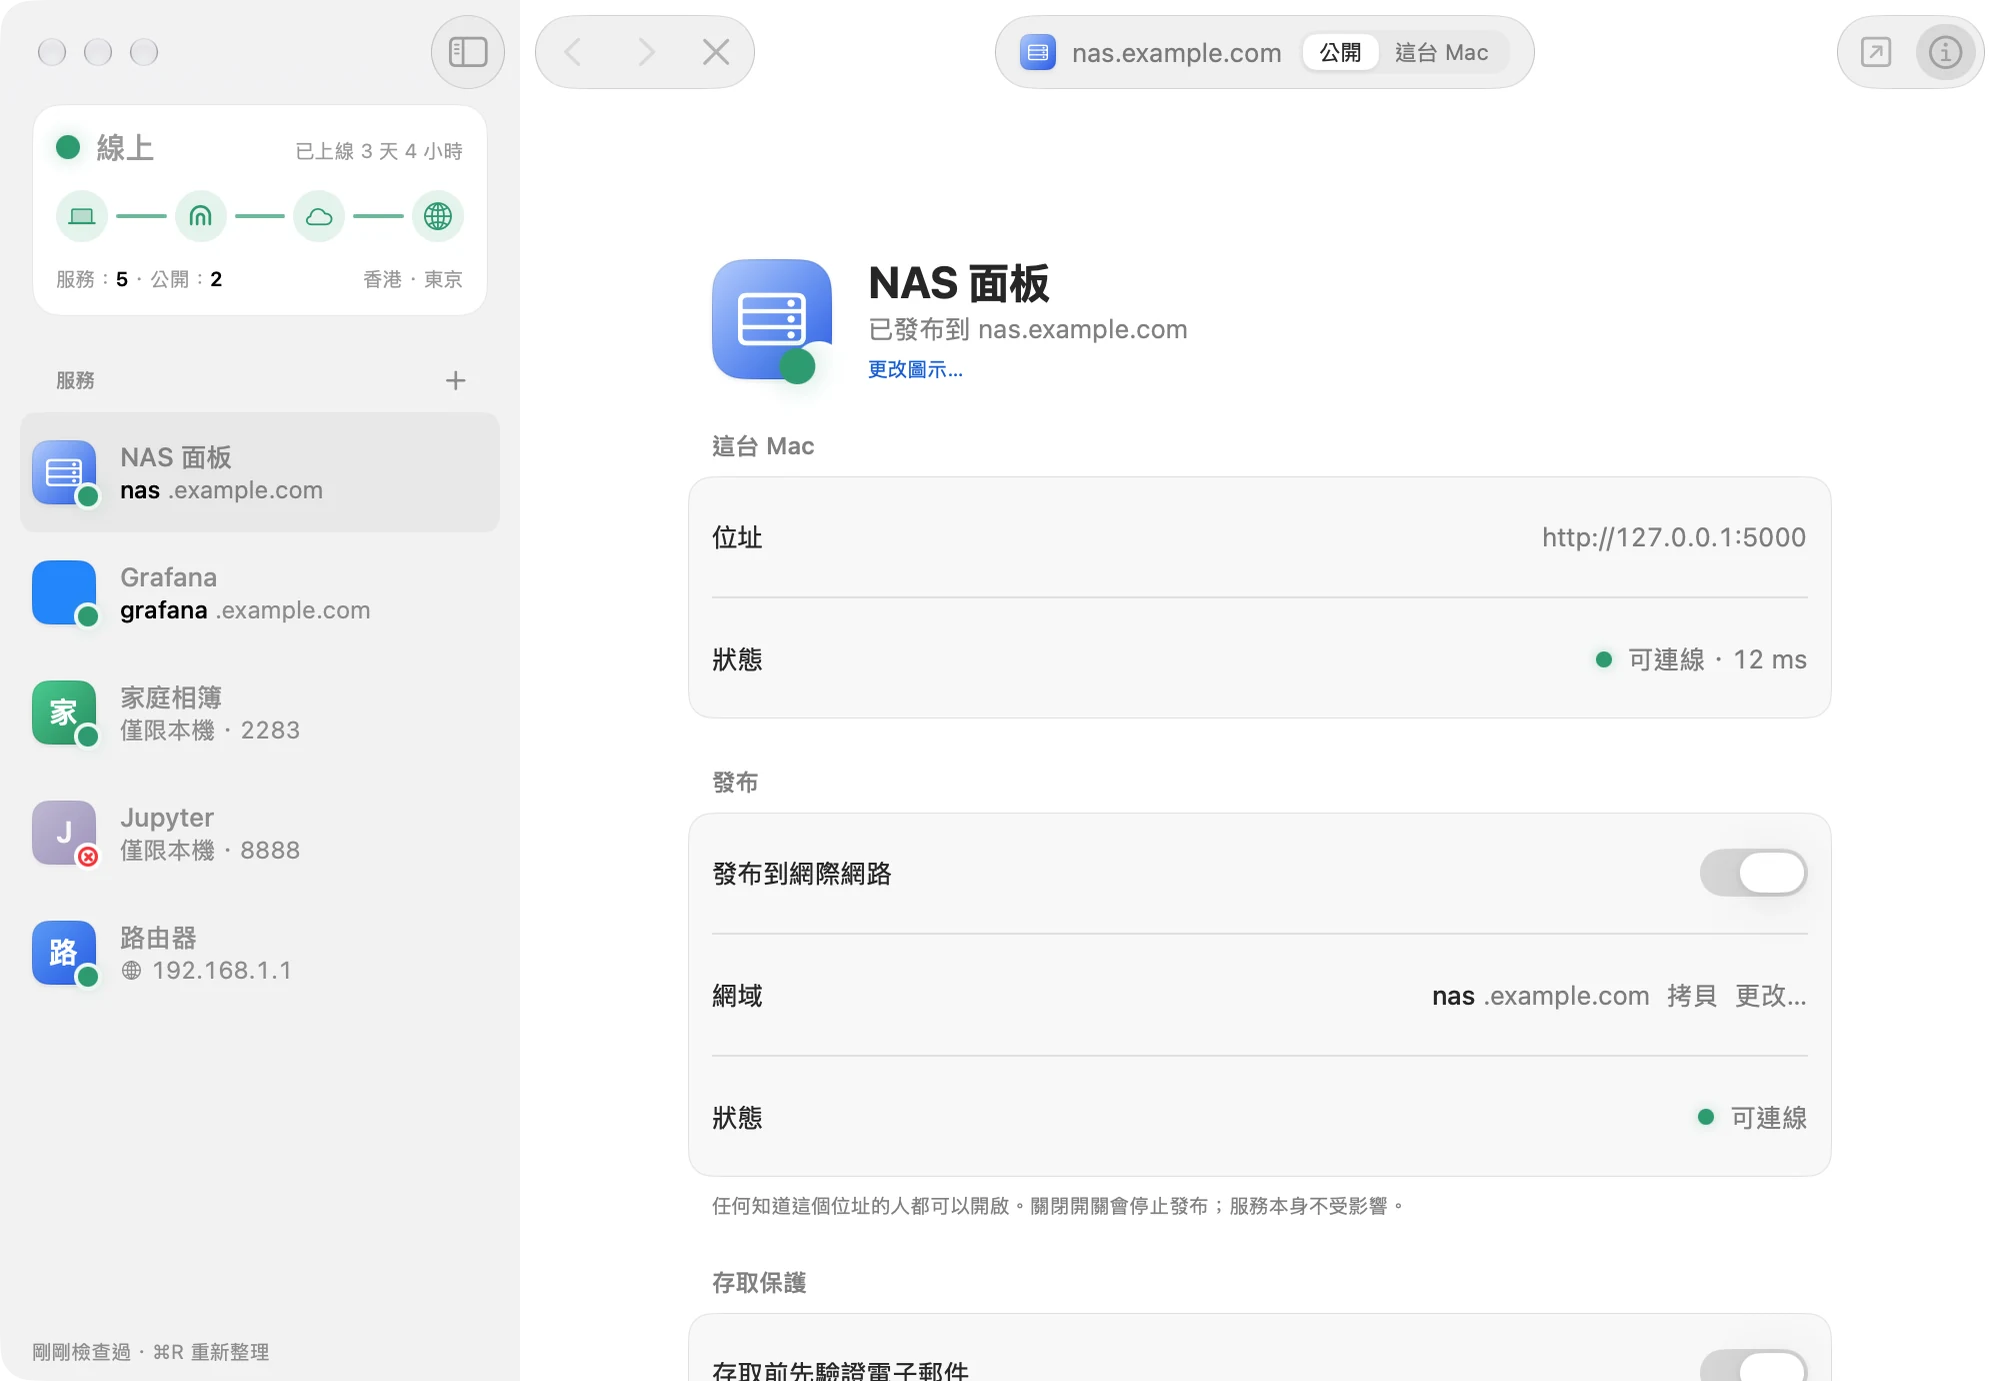The width and height of the screenshot is (2000, 1381).
Task: Toggle 存取前先驗證電子郵件 switch
Action: [x=1753, y=1366]
